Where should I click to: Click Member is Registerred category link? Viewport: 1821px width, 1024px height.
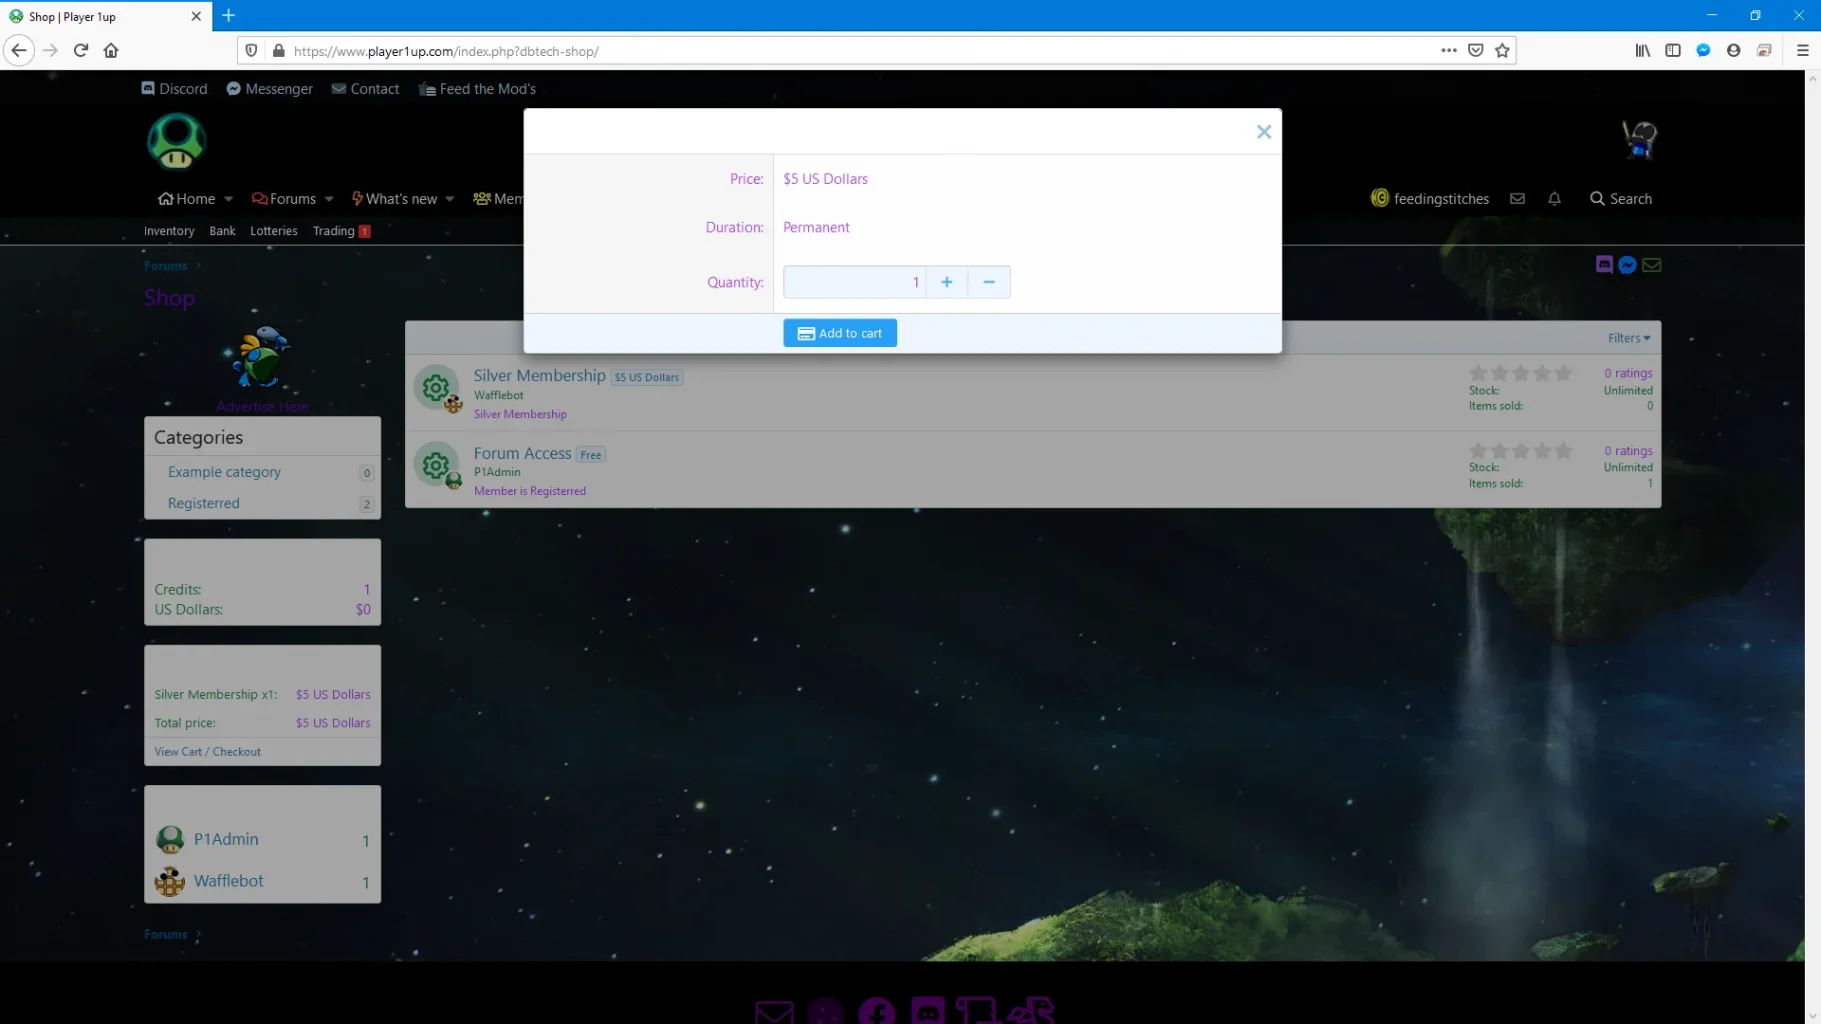coord(529,491)
